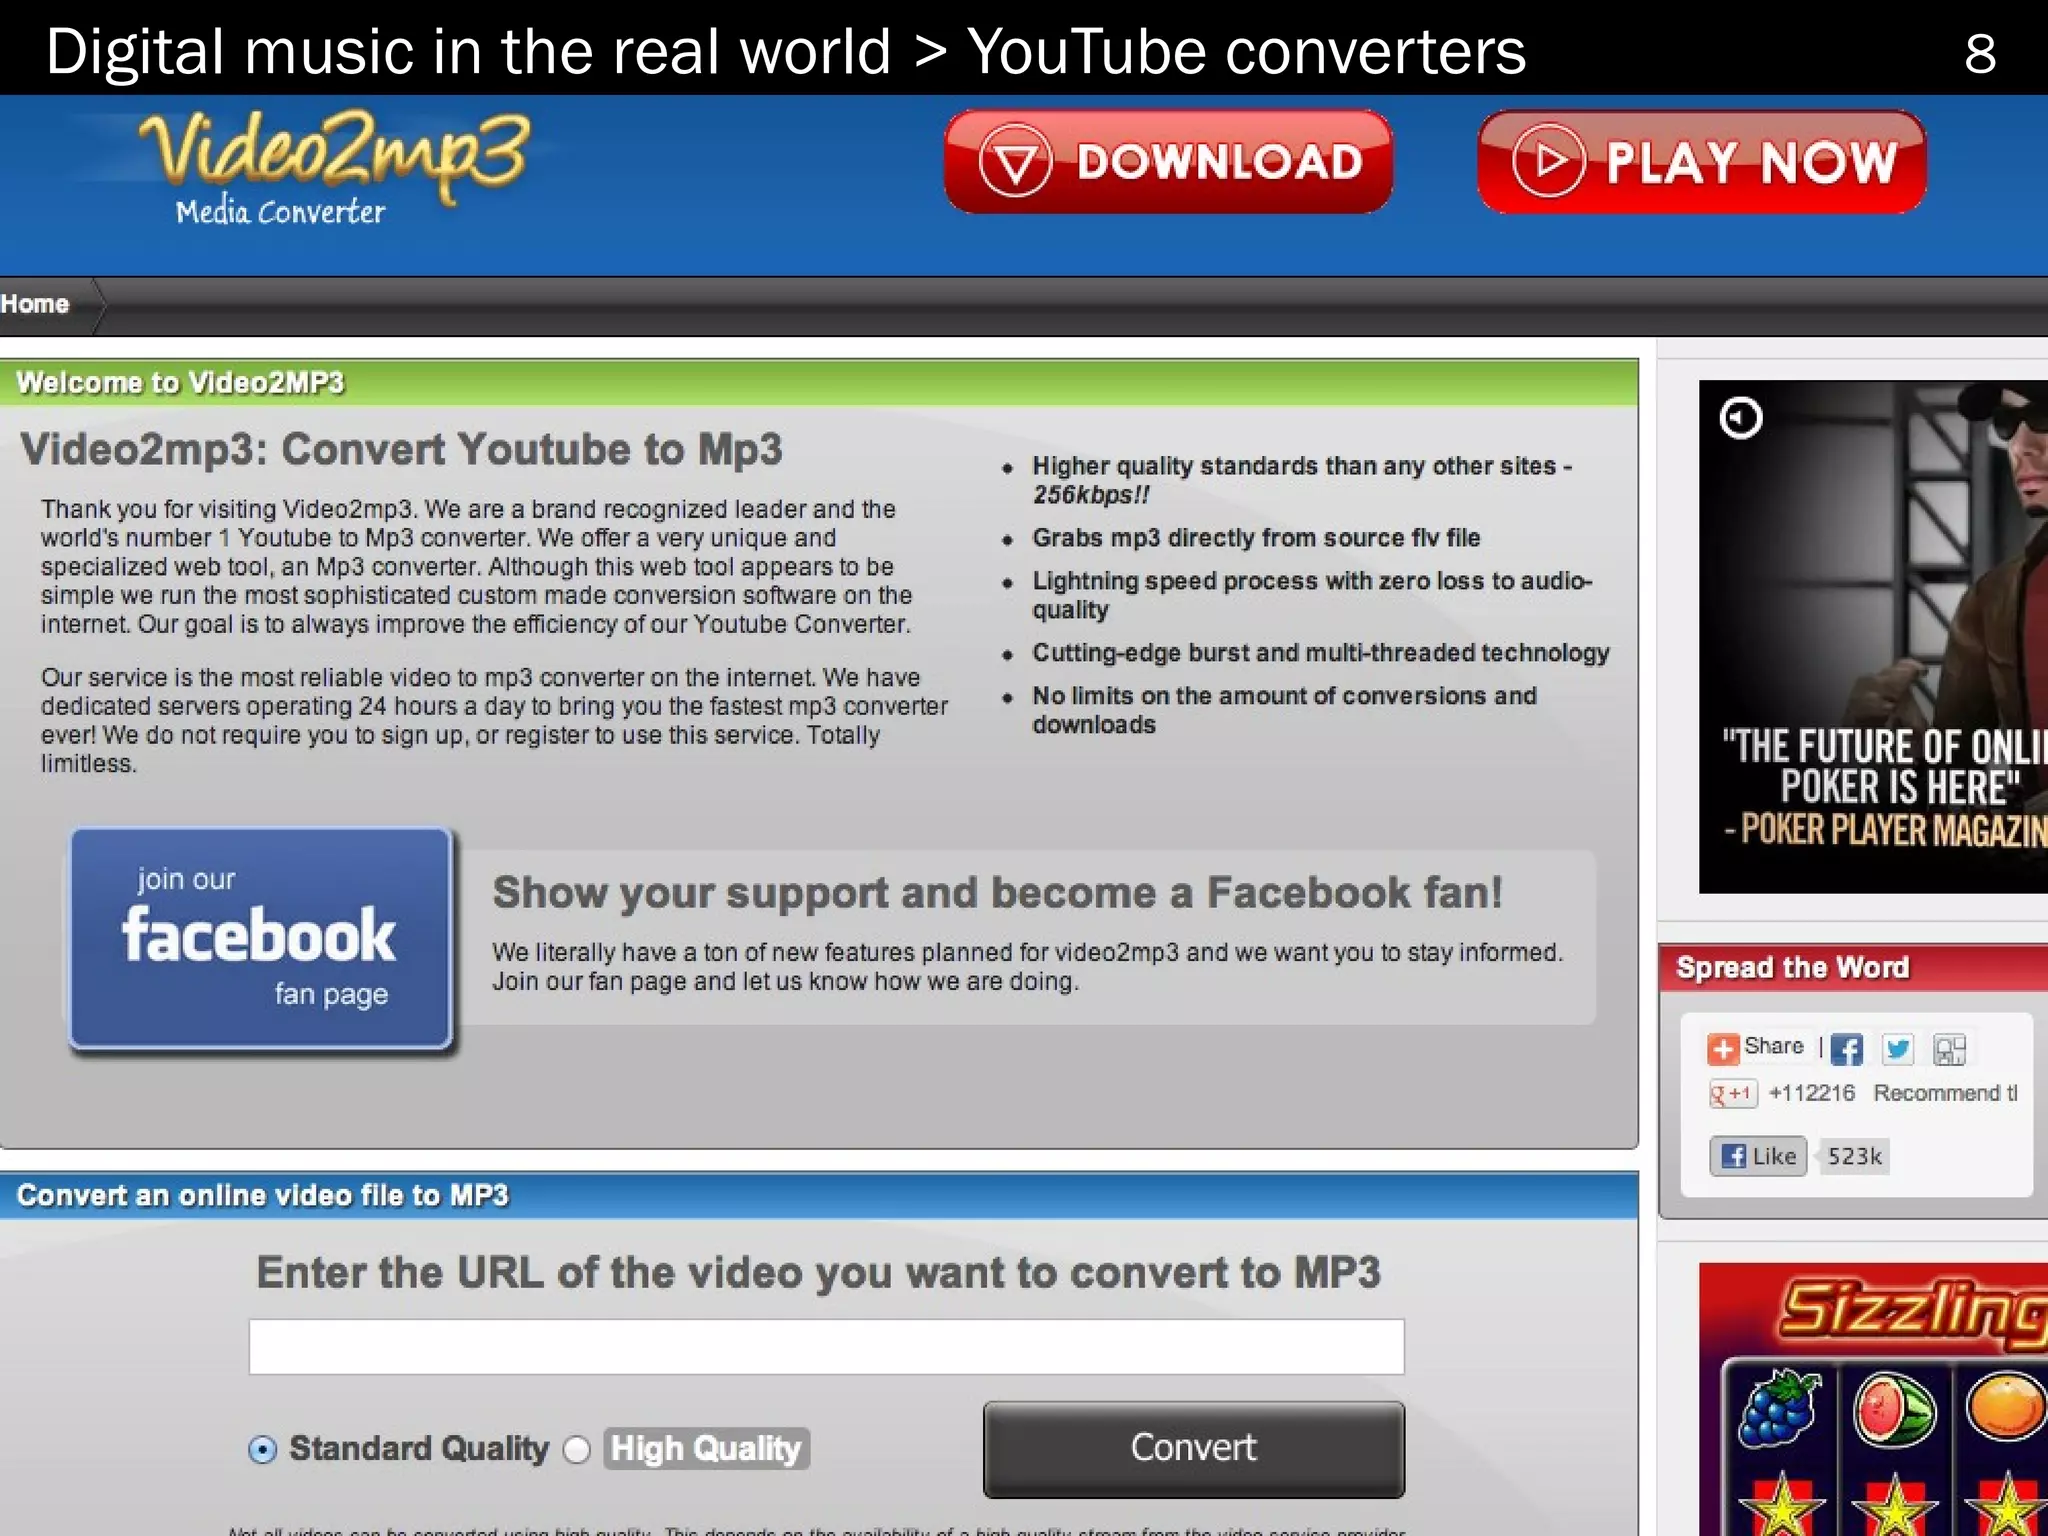
Task: Click 'Enter the URL of the video' heading
Action: [x=818, y=1273]
